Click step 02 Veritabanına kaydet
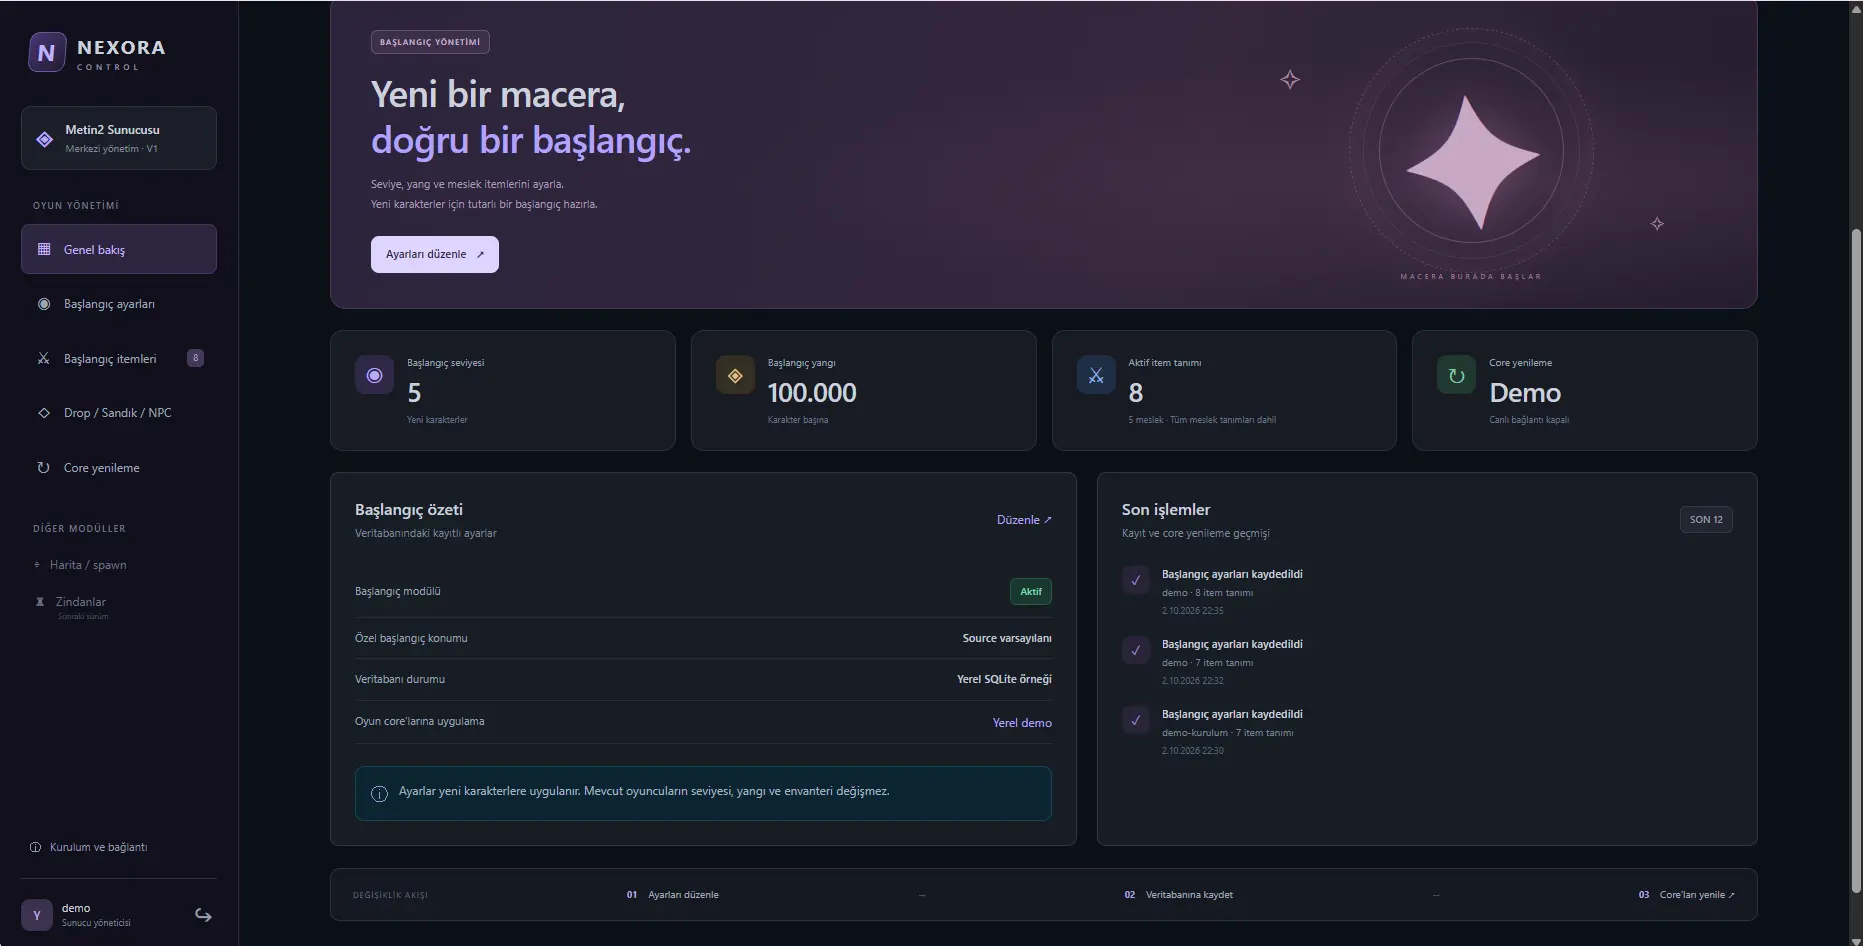The image size is (1863, 946). [x=1178, y=895]
